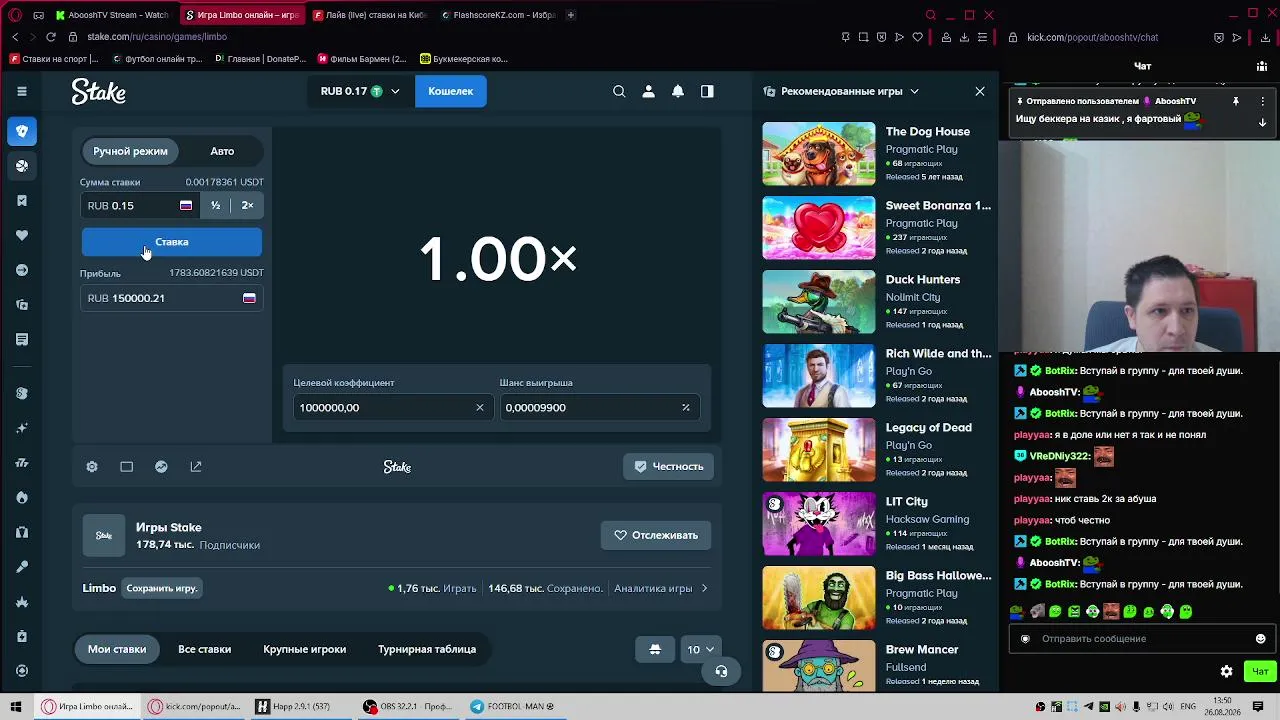Open the game in a popout window
This screenshot has width=1280, height=720.
click(x=196, y=467)
